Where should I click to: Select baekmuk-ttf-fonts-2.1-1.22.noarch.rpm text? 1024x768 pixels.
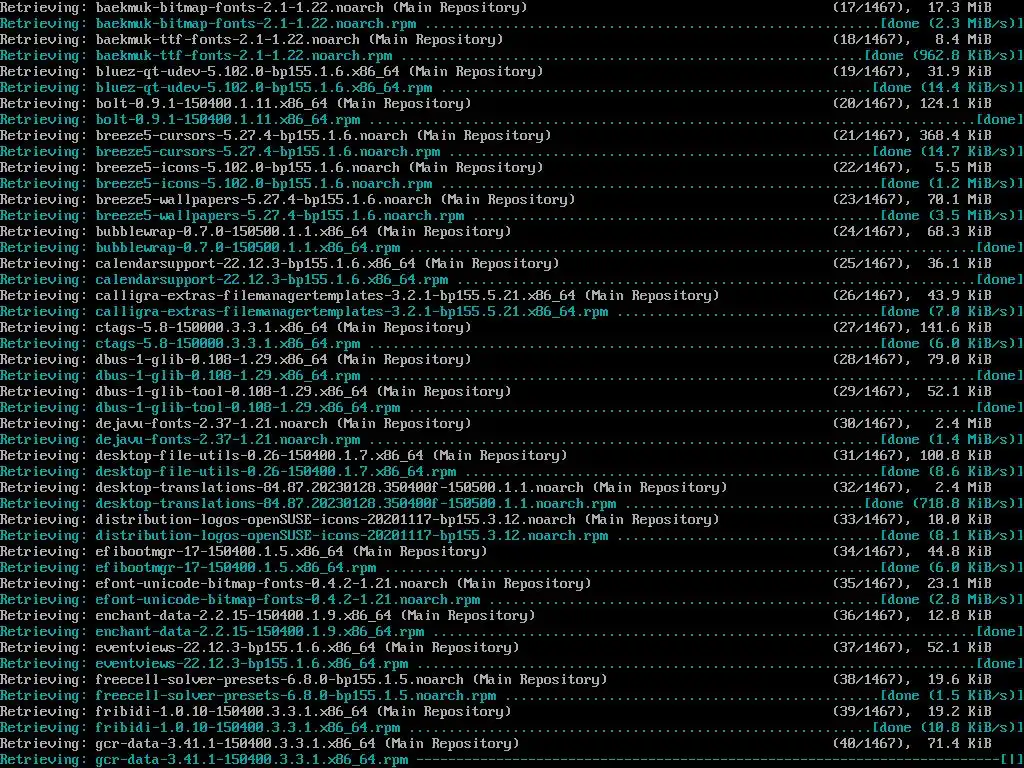[244, 56]
